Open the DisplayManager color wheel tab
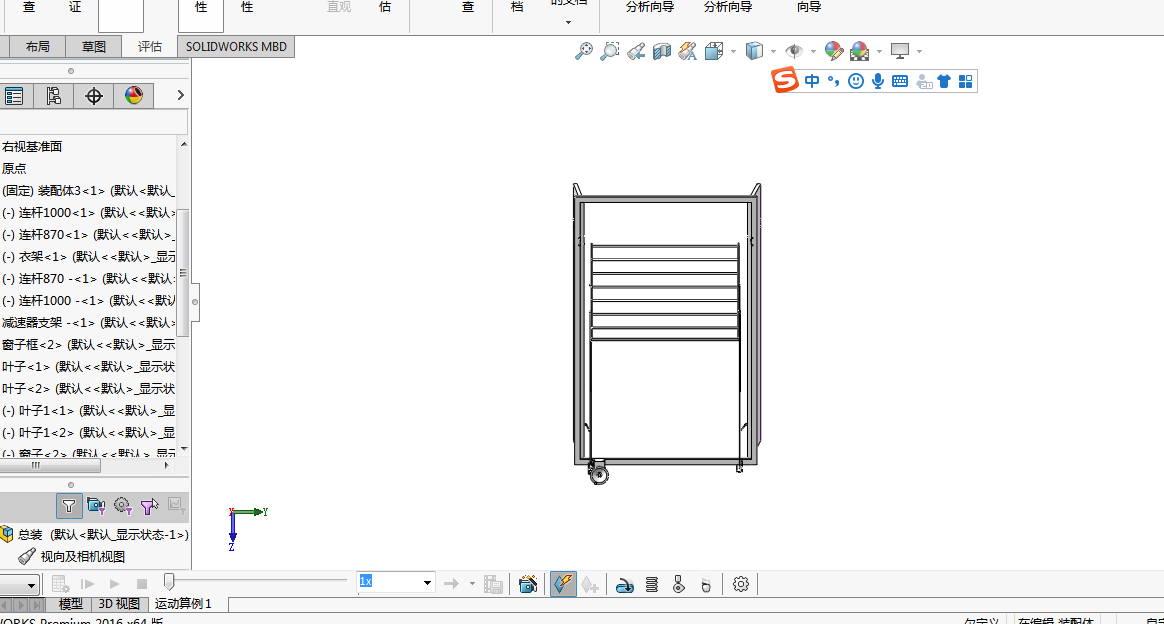1164x624 pixels. click(x=134, y=96)
